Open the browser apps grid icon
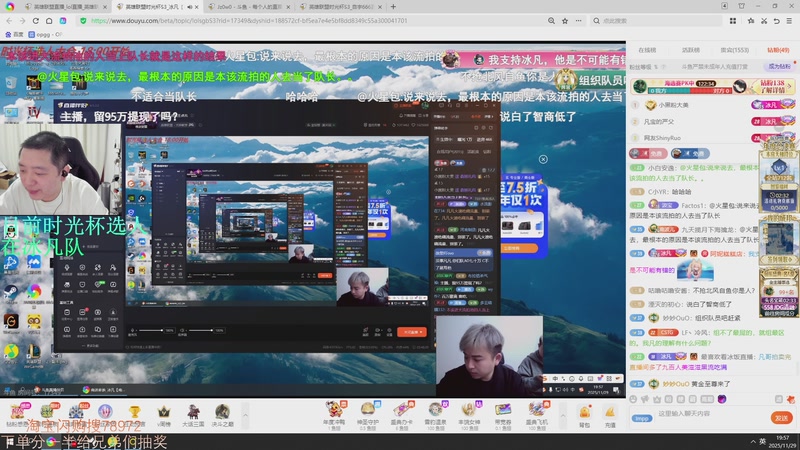Screen dimensions: 800x450 pyautogui.click(x=733, y=21)
